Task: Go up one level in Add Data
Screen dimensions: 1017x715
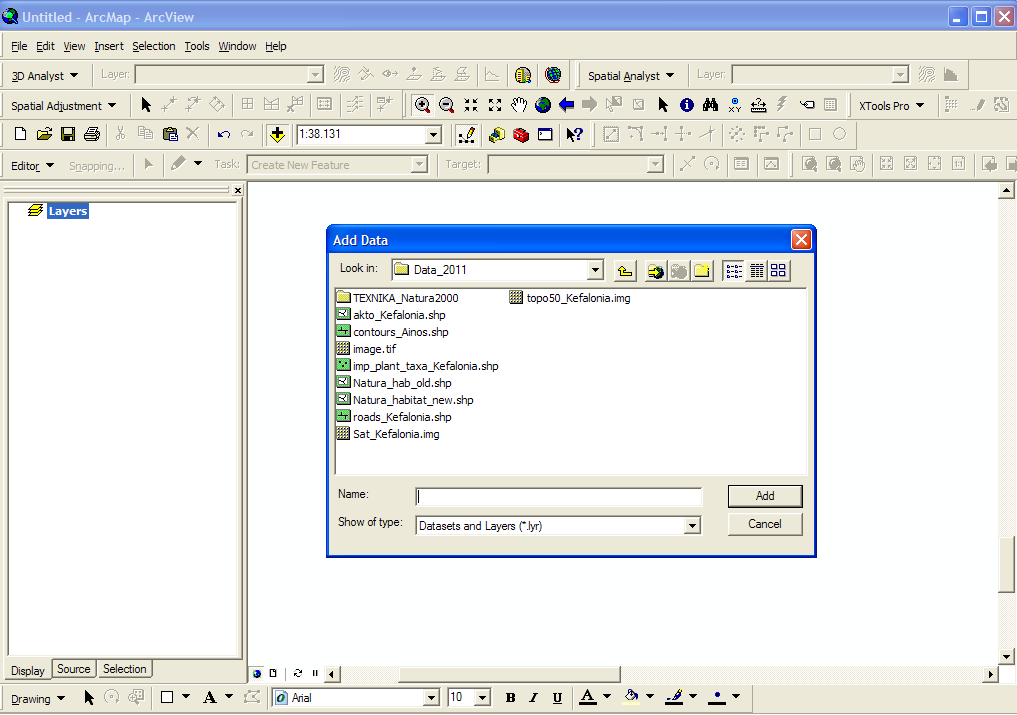Action: pyautogui.click(x=625, y=271)
